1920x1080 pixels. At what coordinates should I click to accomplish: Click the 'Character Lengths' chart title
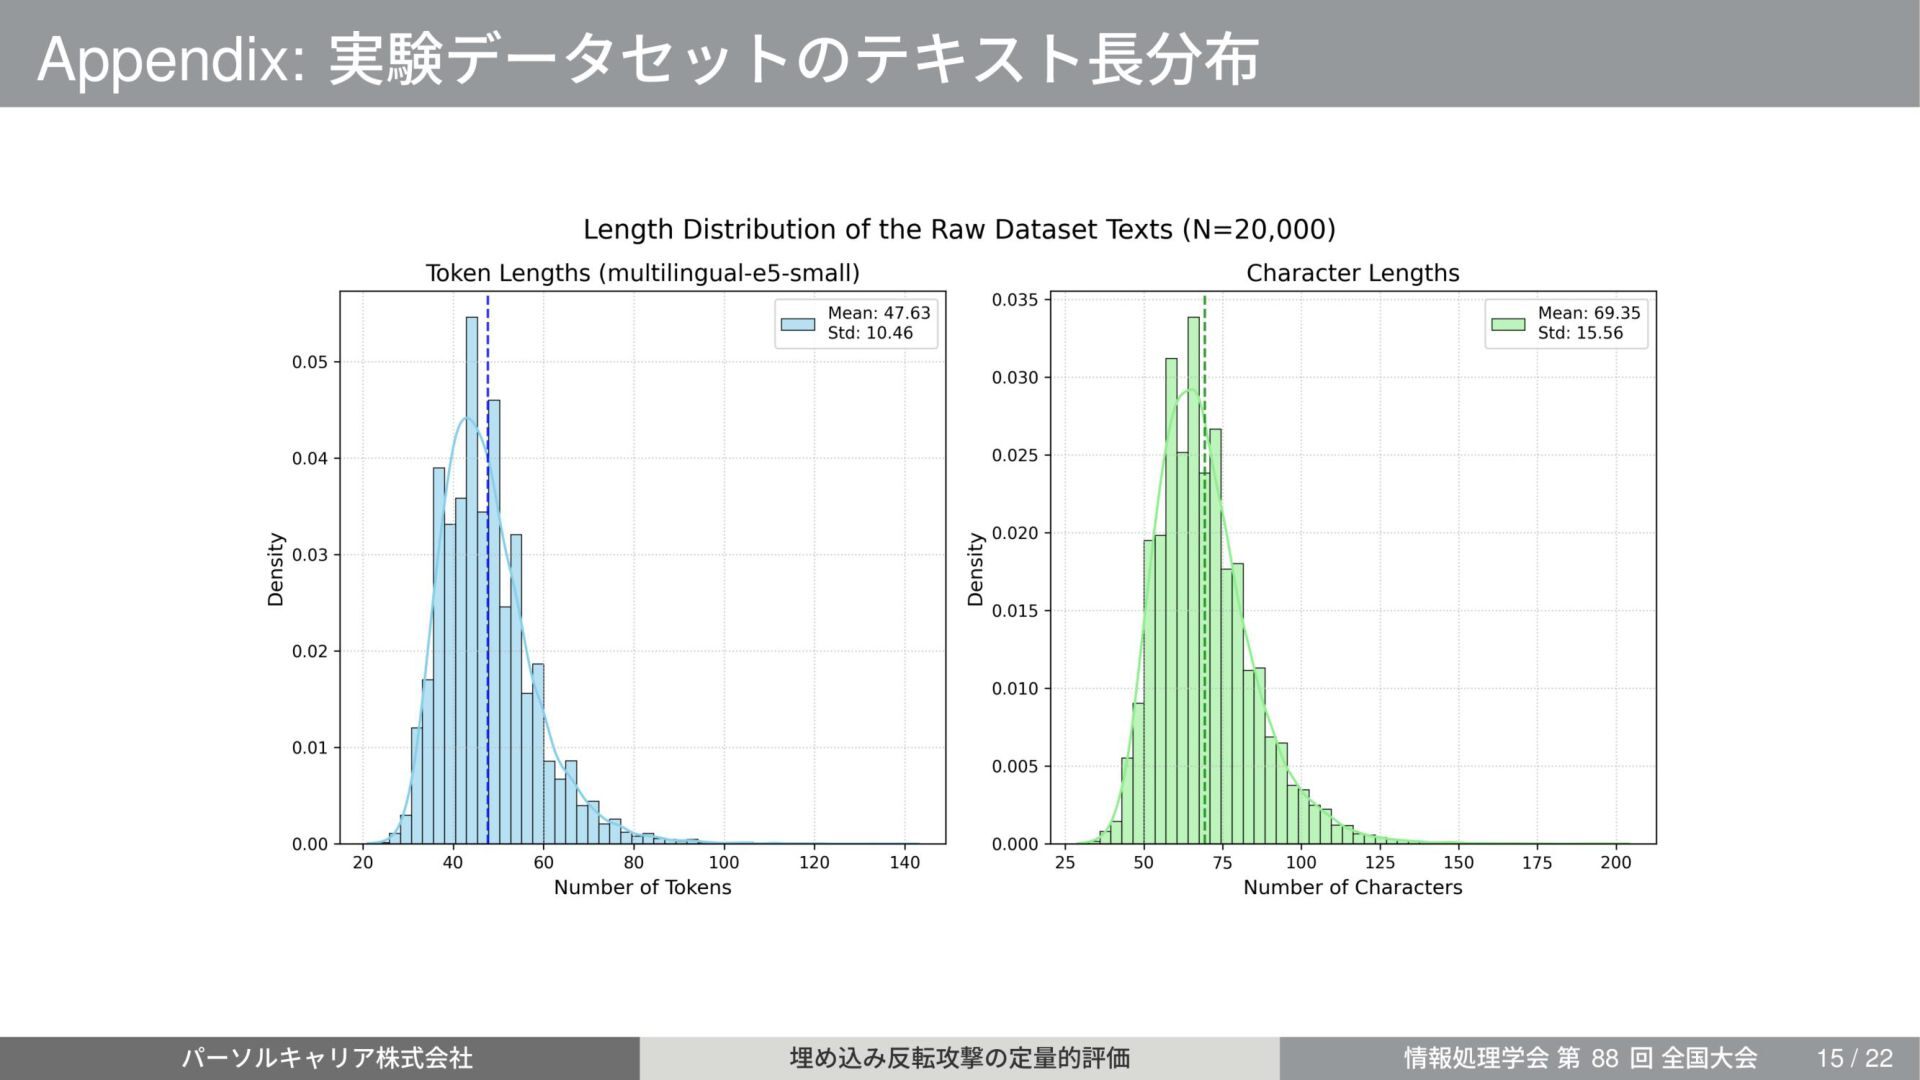point(1352,273)
